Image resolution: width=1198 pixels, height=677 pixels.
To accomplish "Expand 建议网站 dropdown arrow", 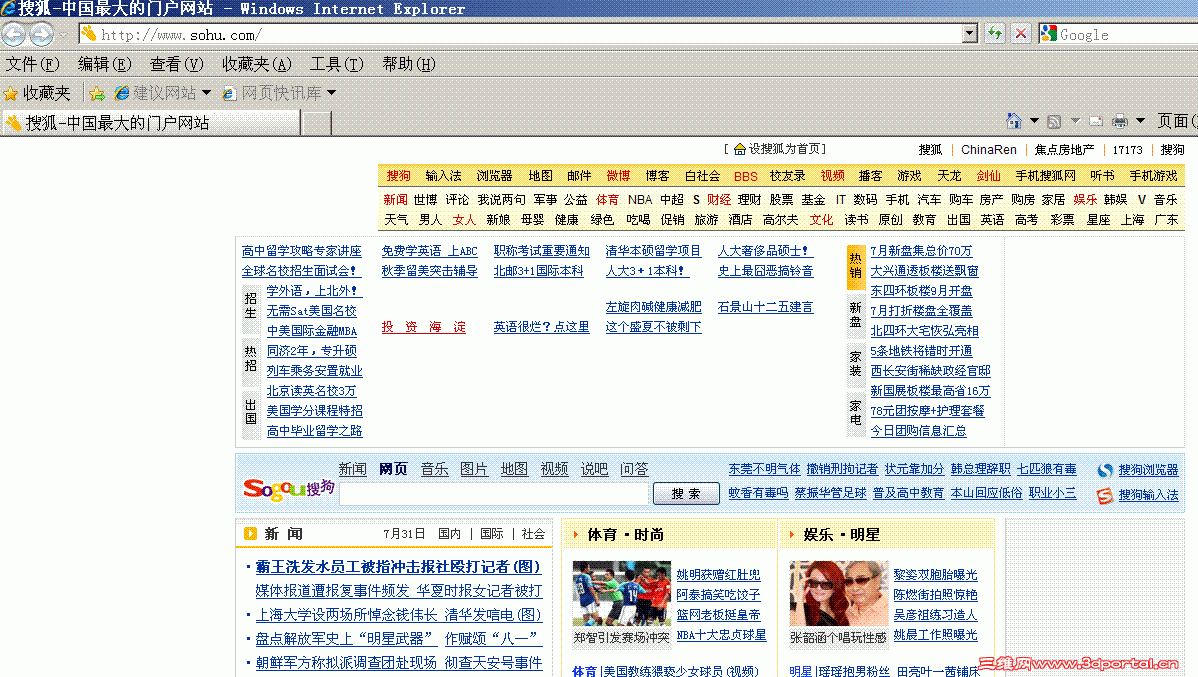I will (x=206, y=93).
